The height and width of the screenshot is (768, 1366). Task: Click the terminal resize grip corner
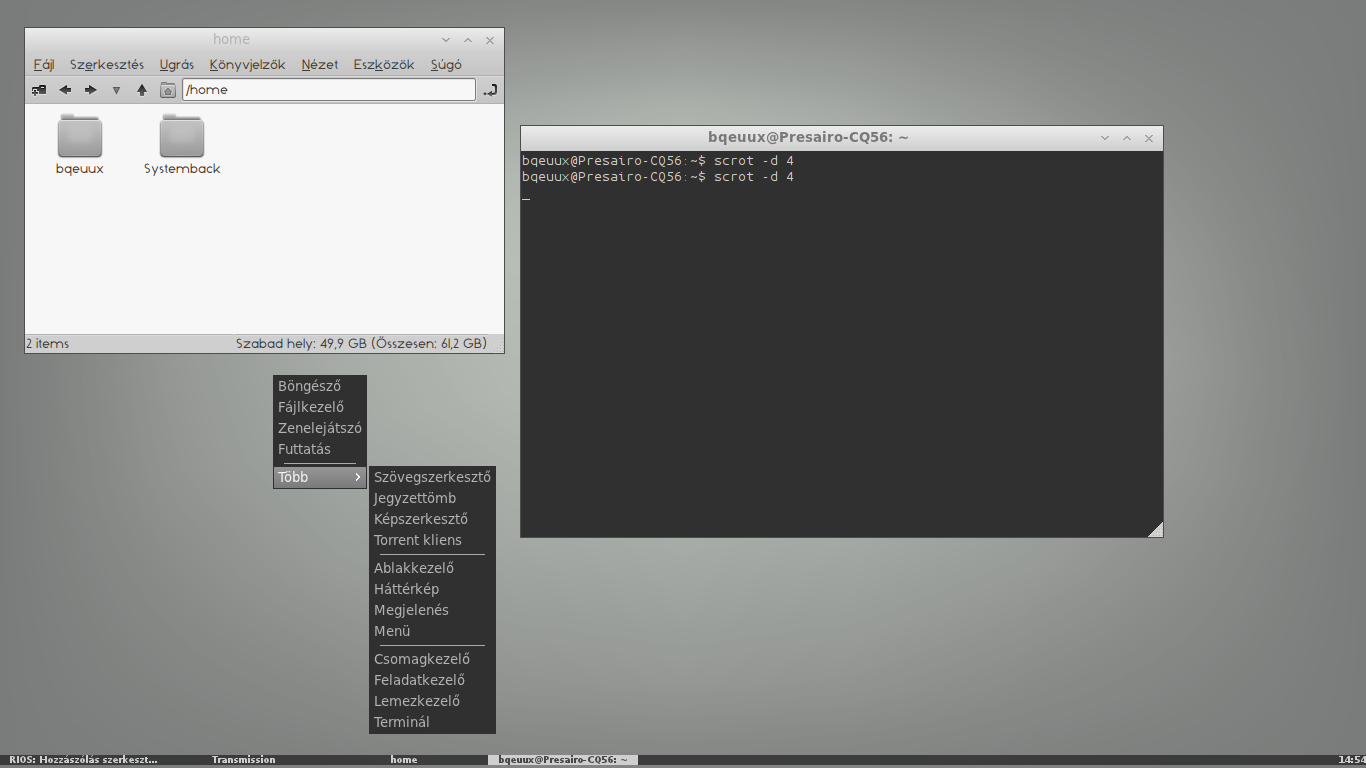[1155, 529]
